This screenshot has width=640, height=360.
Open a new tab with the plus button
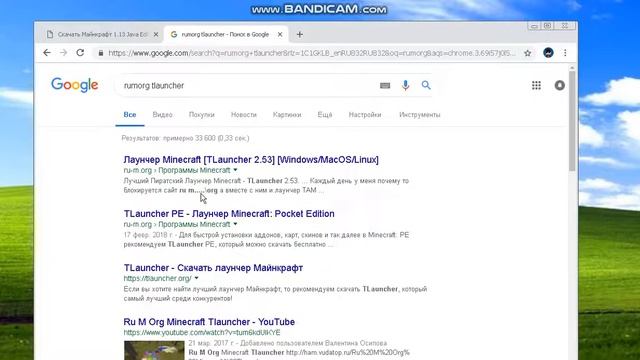[300, 35]
